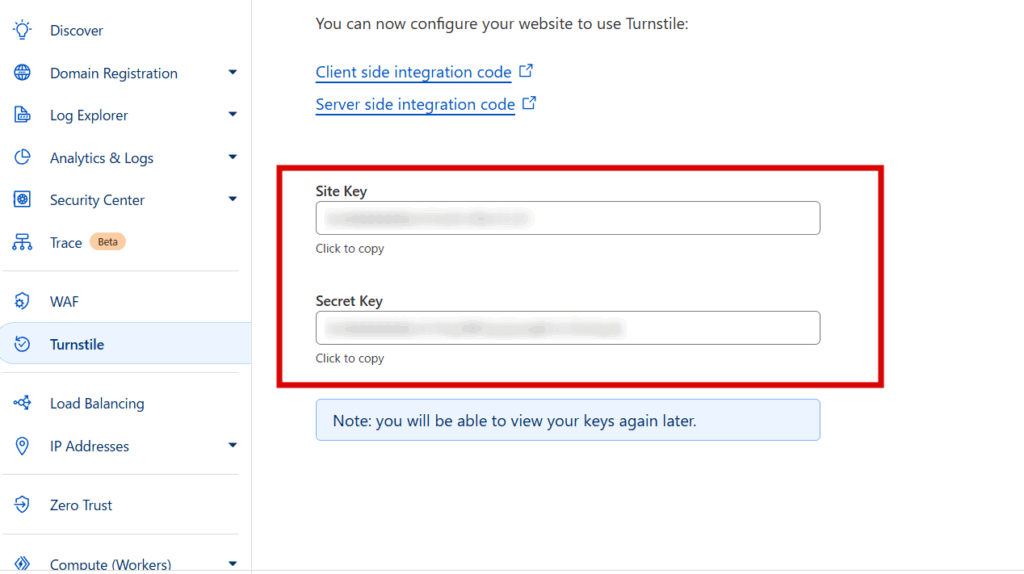The image size is (1024, 574).
Task: Click the Analytics & Logs pie chart icon
Action: tap(22, 158)
